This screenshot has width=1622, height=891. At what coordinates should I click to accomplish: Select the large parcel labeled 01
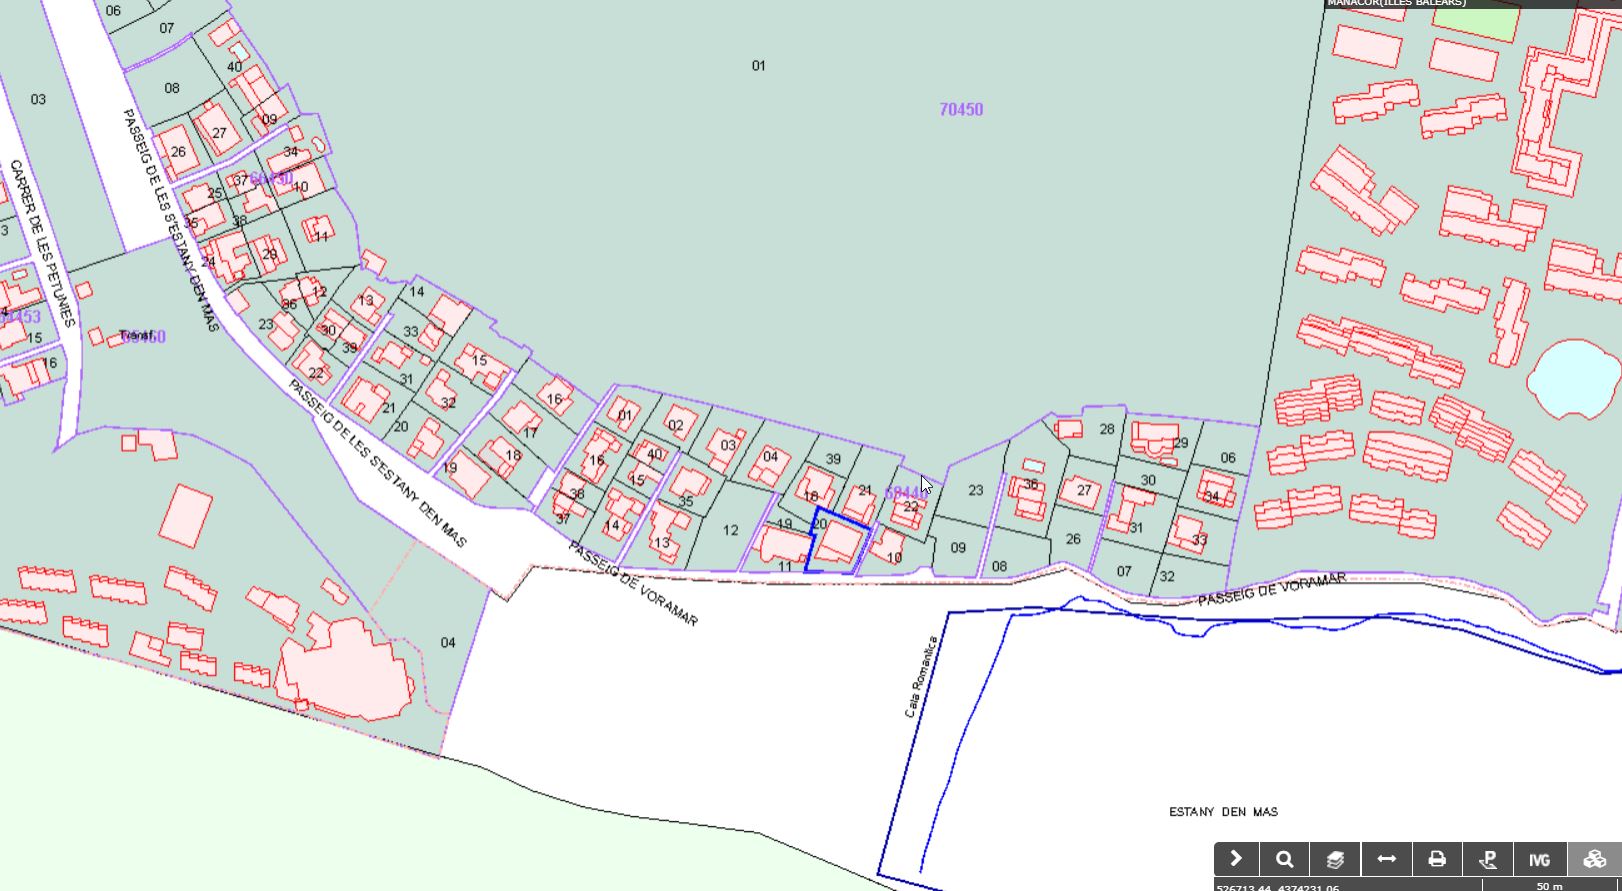coord(758,66)
